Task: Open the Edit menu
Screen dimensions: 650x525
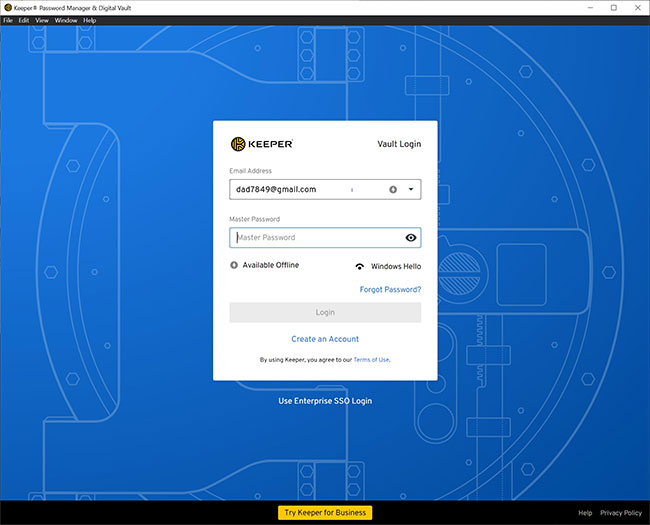Action: point(24,20)
